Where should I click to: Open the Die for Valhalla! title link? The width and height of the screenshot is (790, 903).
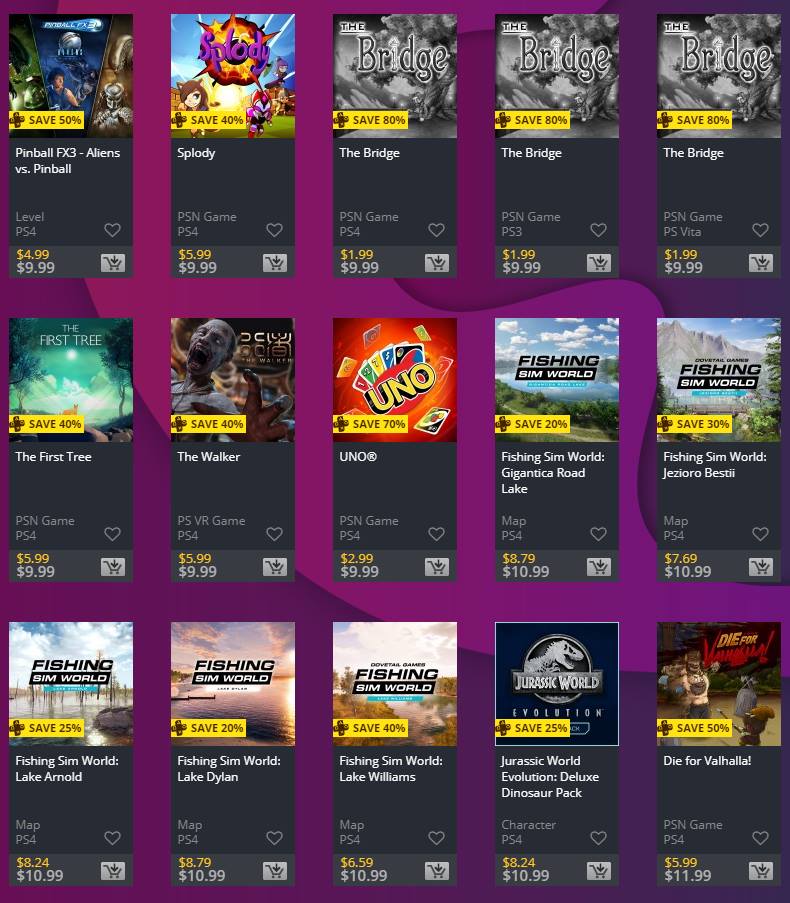point(707,761)
